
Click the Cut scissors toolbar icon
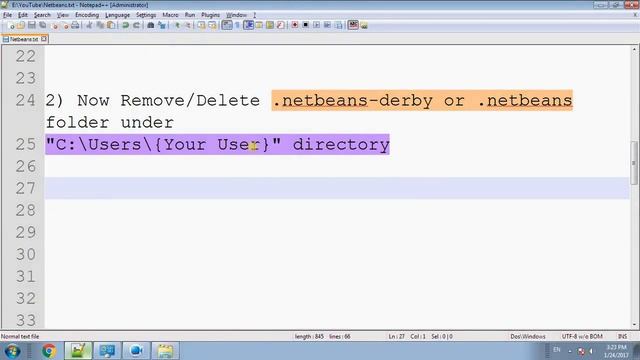pyautogui.click(x=89, y=25)
